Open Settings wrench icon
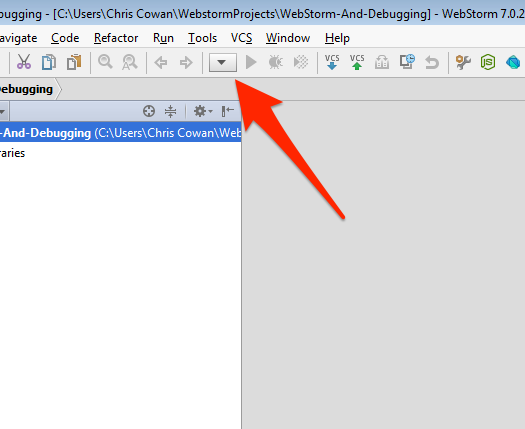The width and height of the screenshot is (525, 429). 463,62
